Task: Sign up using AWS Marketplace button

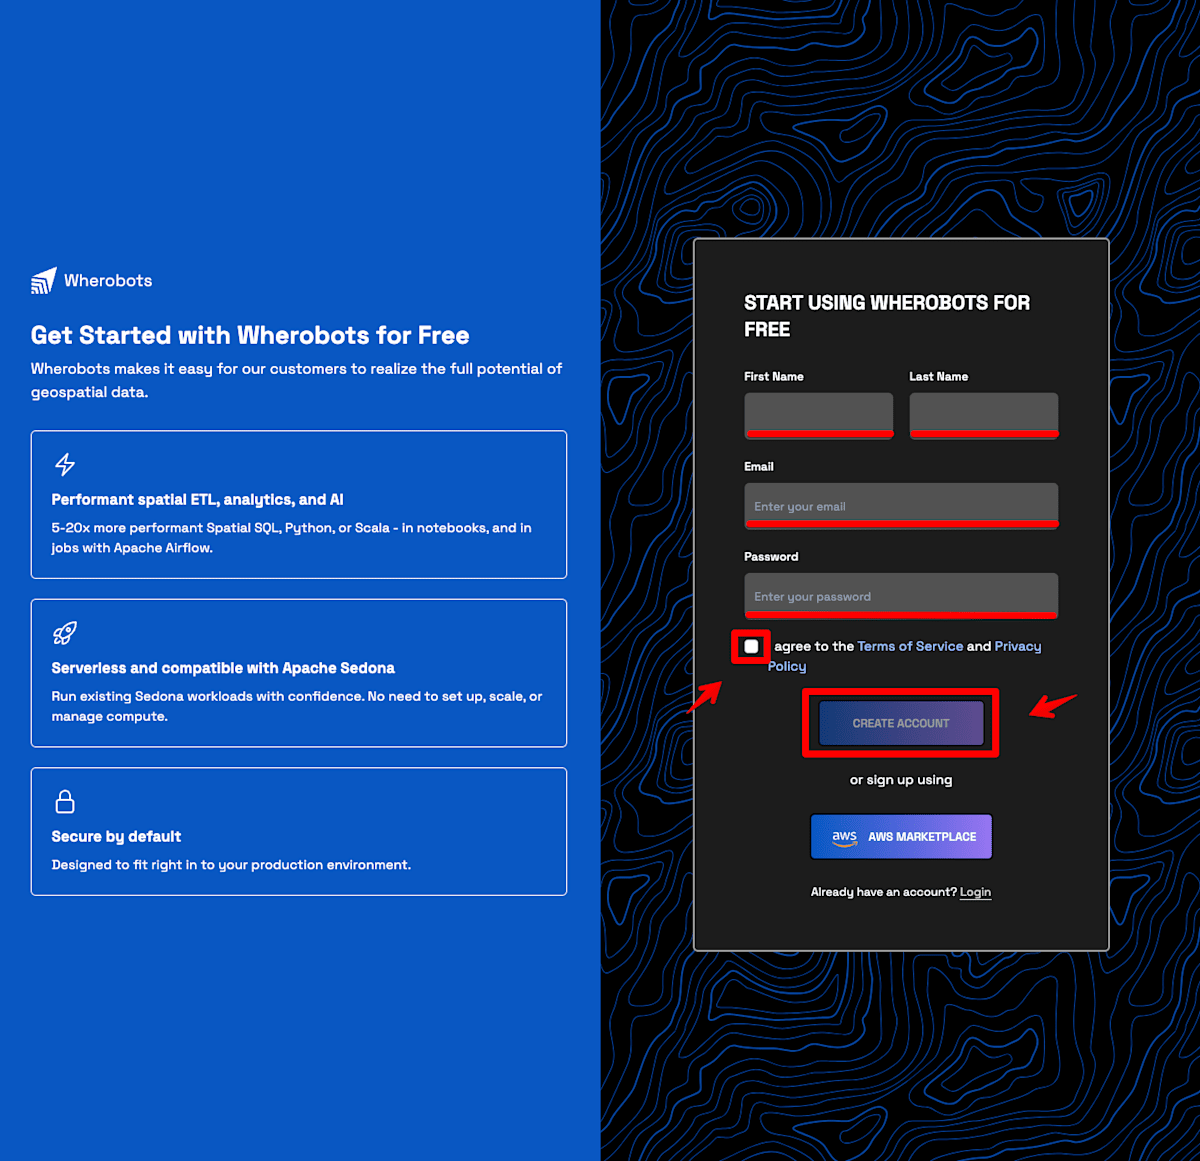Action: click(x=901, y=837)
